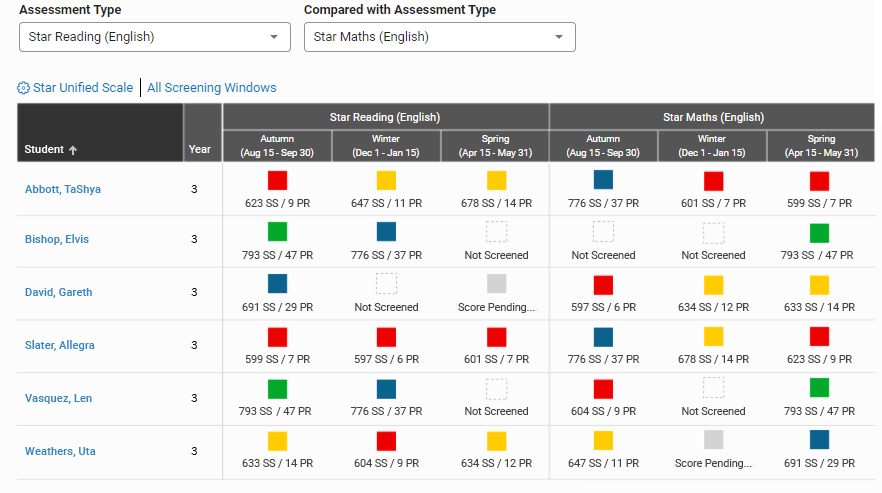Image resolution: width=882 pixels, height=493 pixels.
Task: Click the Star Maths (English) group header
Action: click(x=713, y=117)
